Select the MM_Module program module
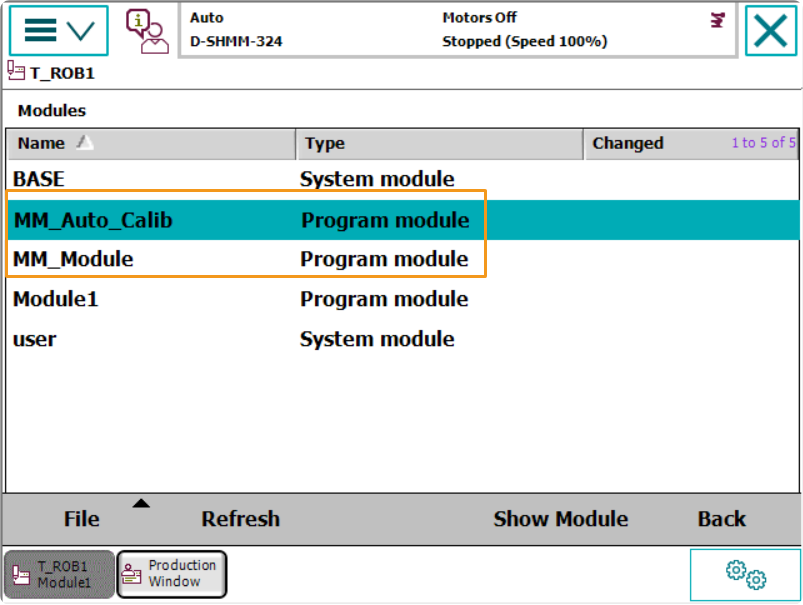The image size is (803, 605). click(x=403, y=259)
